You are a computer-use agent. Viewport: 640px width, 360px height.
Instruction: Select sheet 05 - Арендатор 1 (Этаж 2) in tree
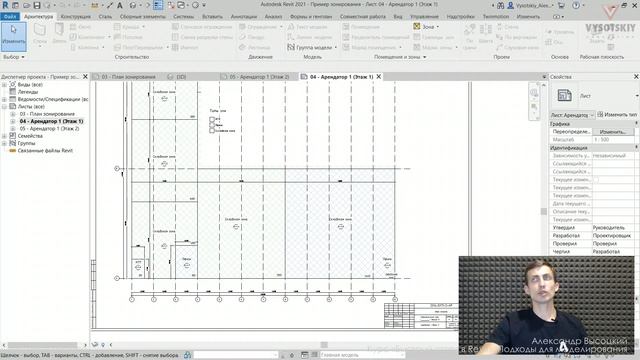pyautogui.click(x=49, y=129)
